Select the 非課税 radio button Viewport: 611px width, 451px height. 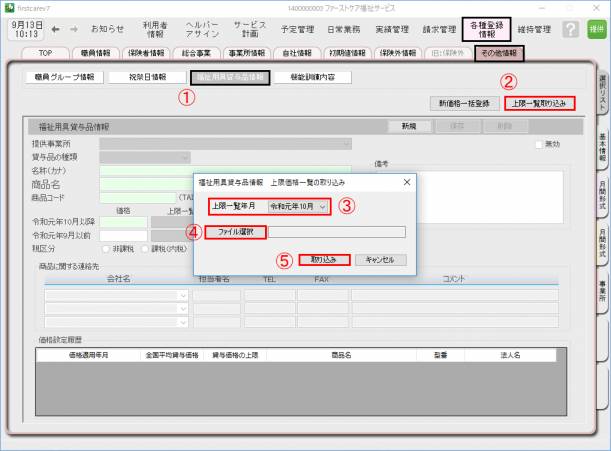coord(107,249)
